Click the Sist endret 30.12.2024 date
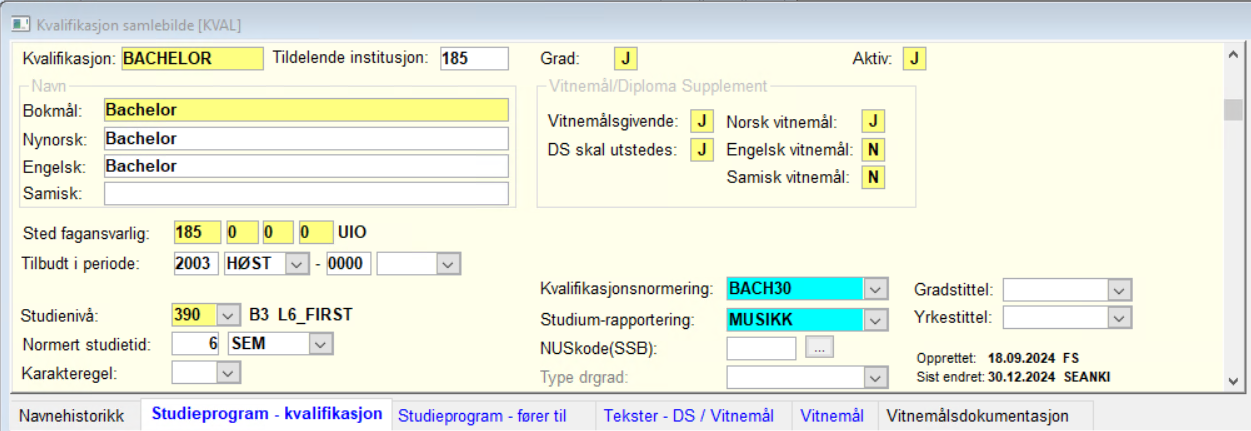 click(x=1022, y=377)
